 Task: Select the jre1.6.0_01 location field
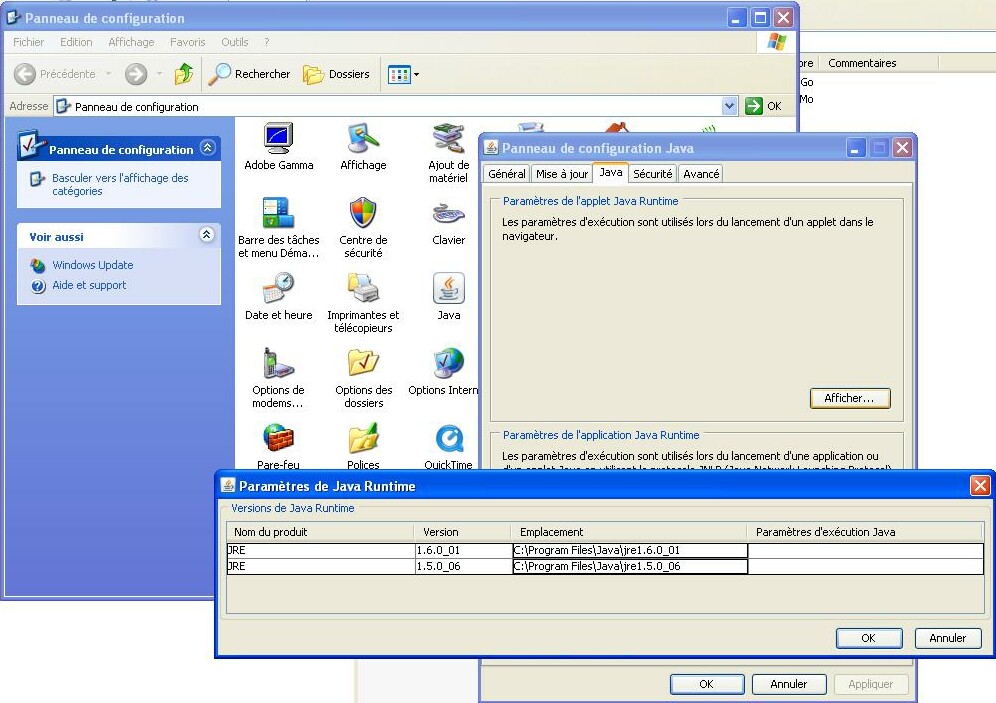click(629, 550)
